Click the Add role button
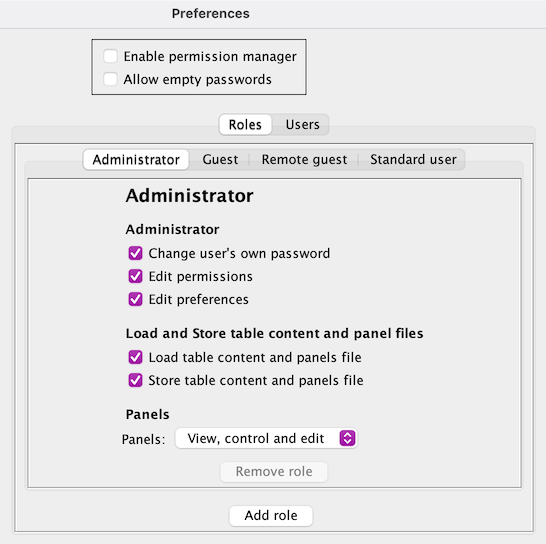 click(x=271, y=515)
